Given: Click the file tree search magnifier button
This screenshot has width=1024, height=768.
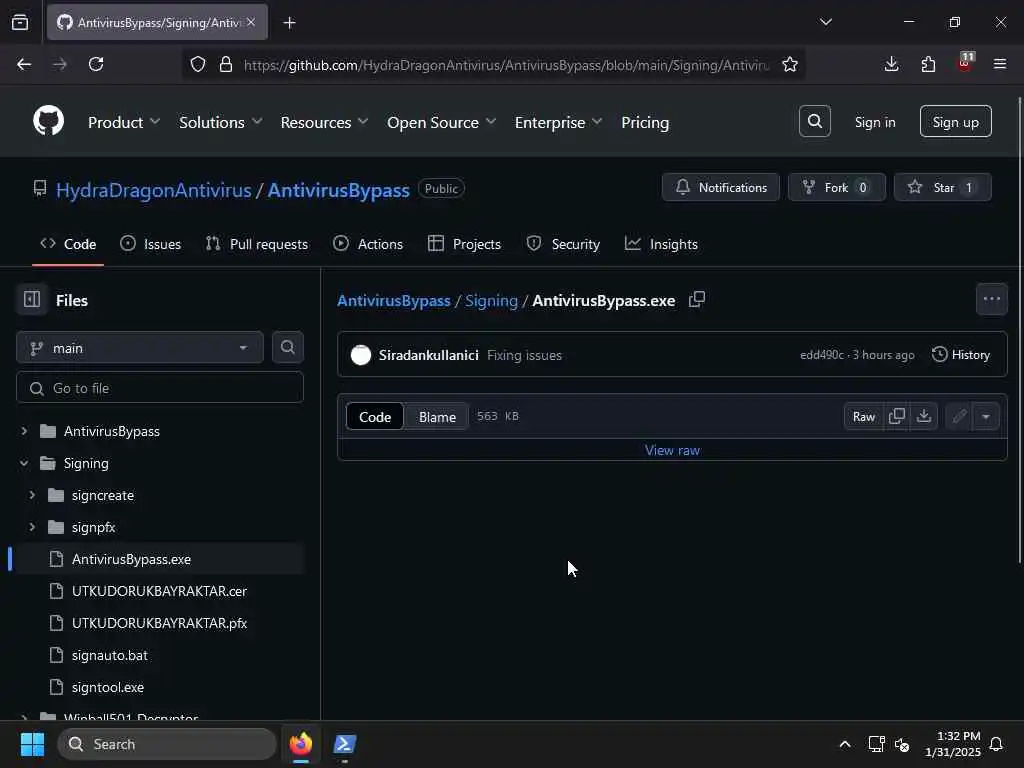Looking at the screenshot, I should coord(287,347).
